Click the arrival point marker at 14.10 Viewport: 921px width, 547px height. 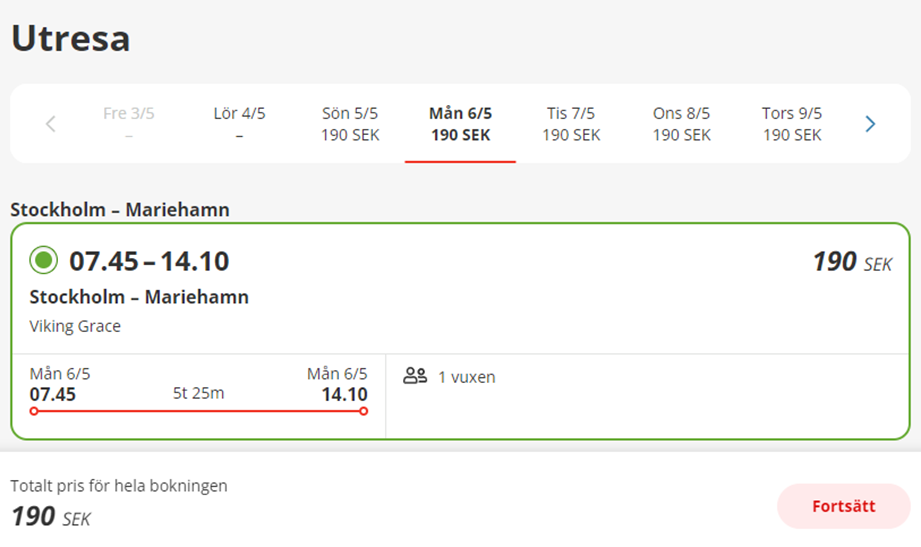(x=364, y=411)
